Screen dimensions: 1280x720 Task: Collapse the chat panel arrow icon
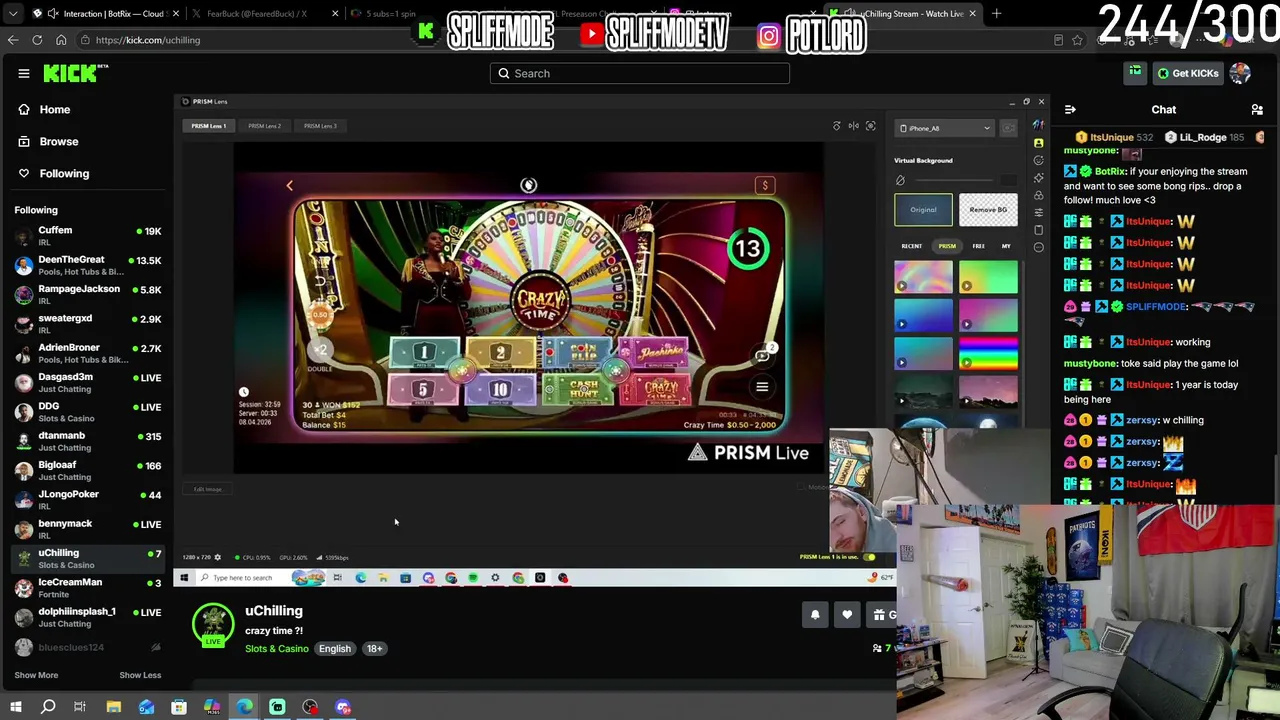[x=1070, y=109]
